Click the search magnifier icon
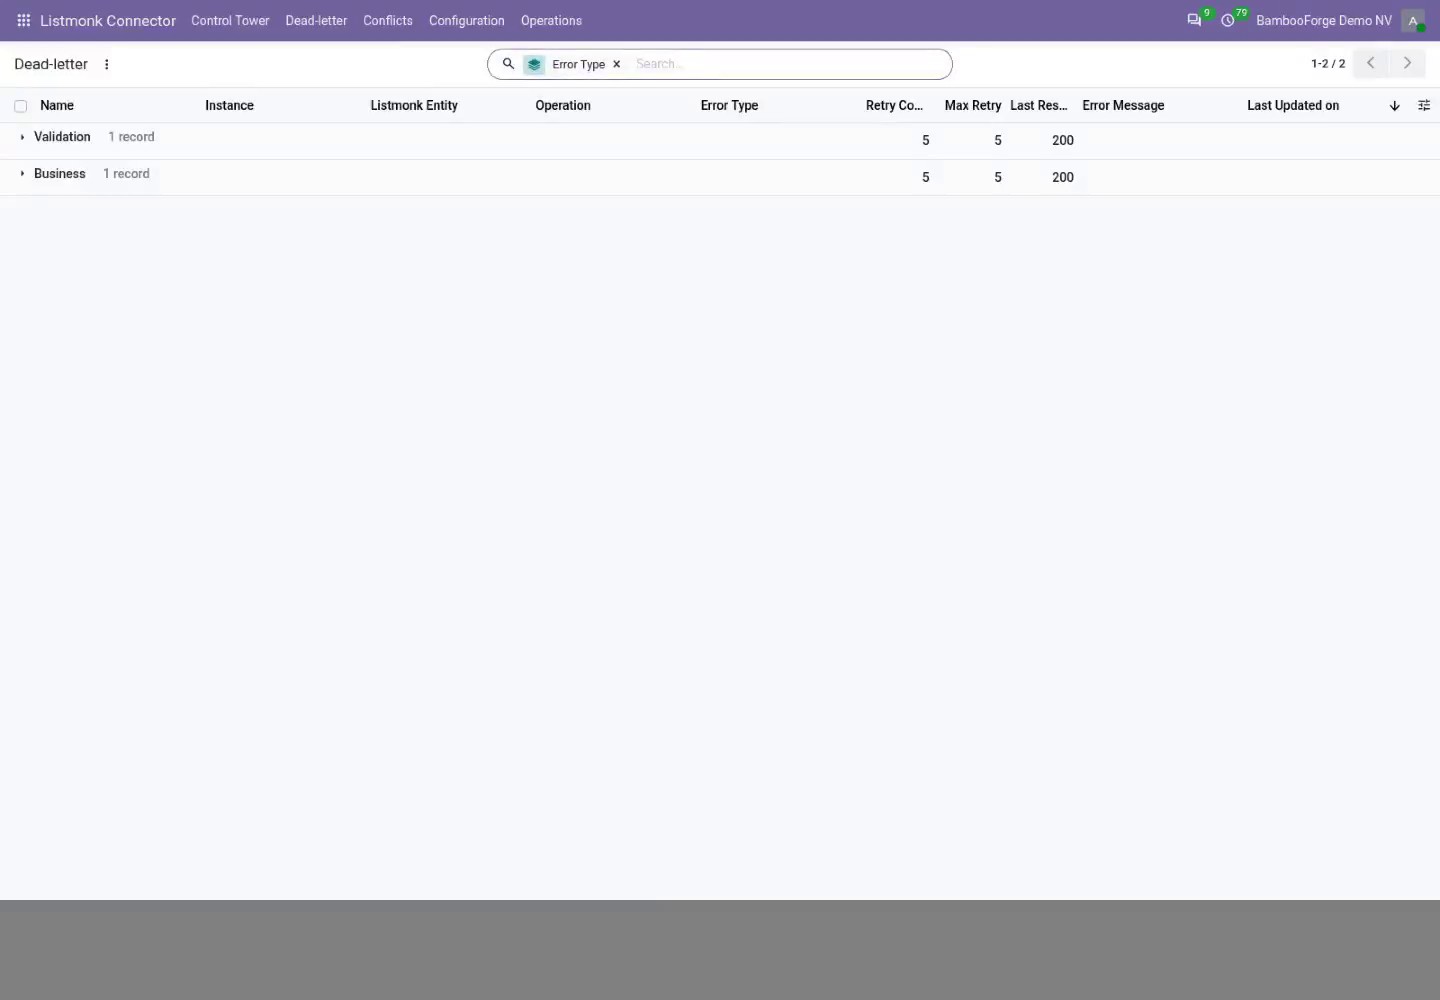1440x1000 pixels. (508, 64)
